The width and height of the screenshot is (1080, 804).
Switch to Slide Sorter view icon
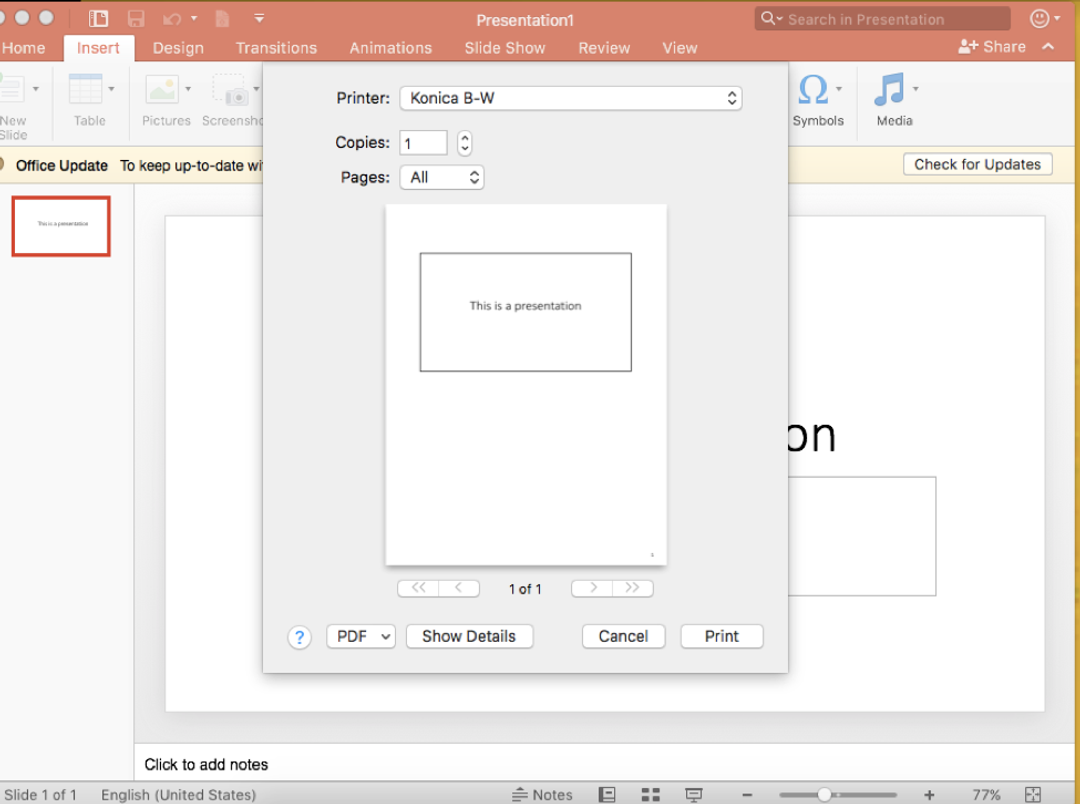[x=651, y=794]
